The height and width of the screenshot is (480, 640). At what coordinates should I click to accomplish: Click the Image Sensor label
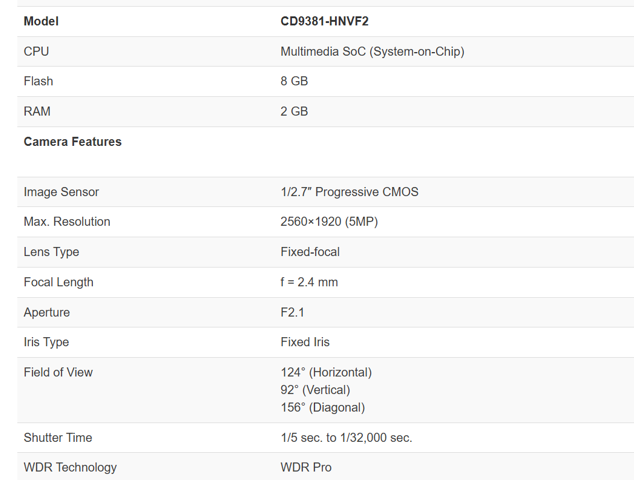click(x=61, y=192)
